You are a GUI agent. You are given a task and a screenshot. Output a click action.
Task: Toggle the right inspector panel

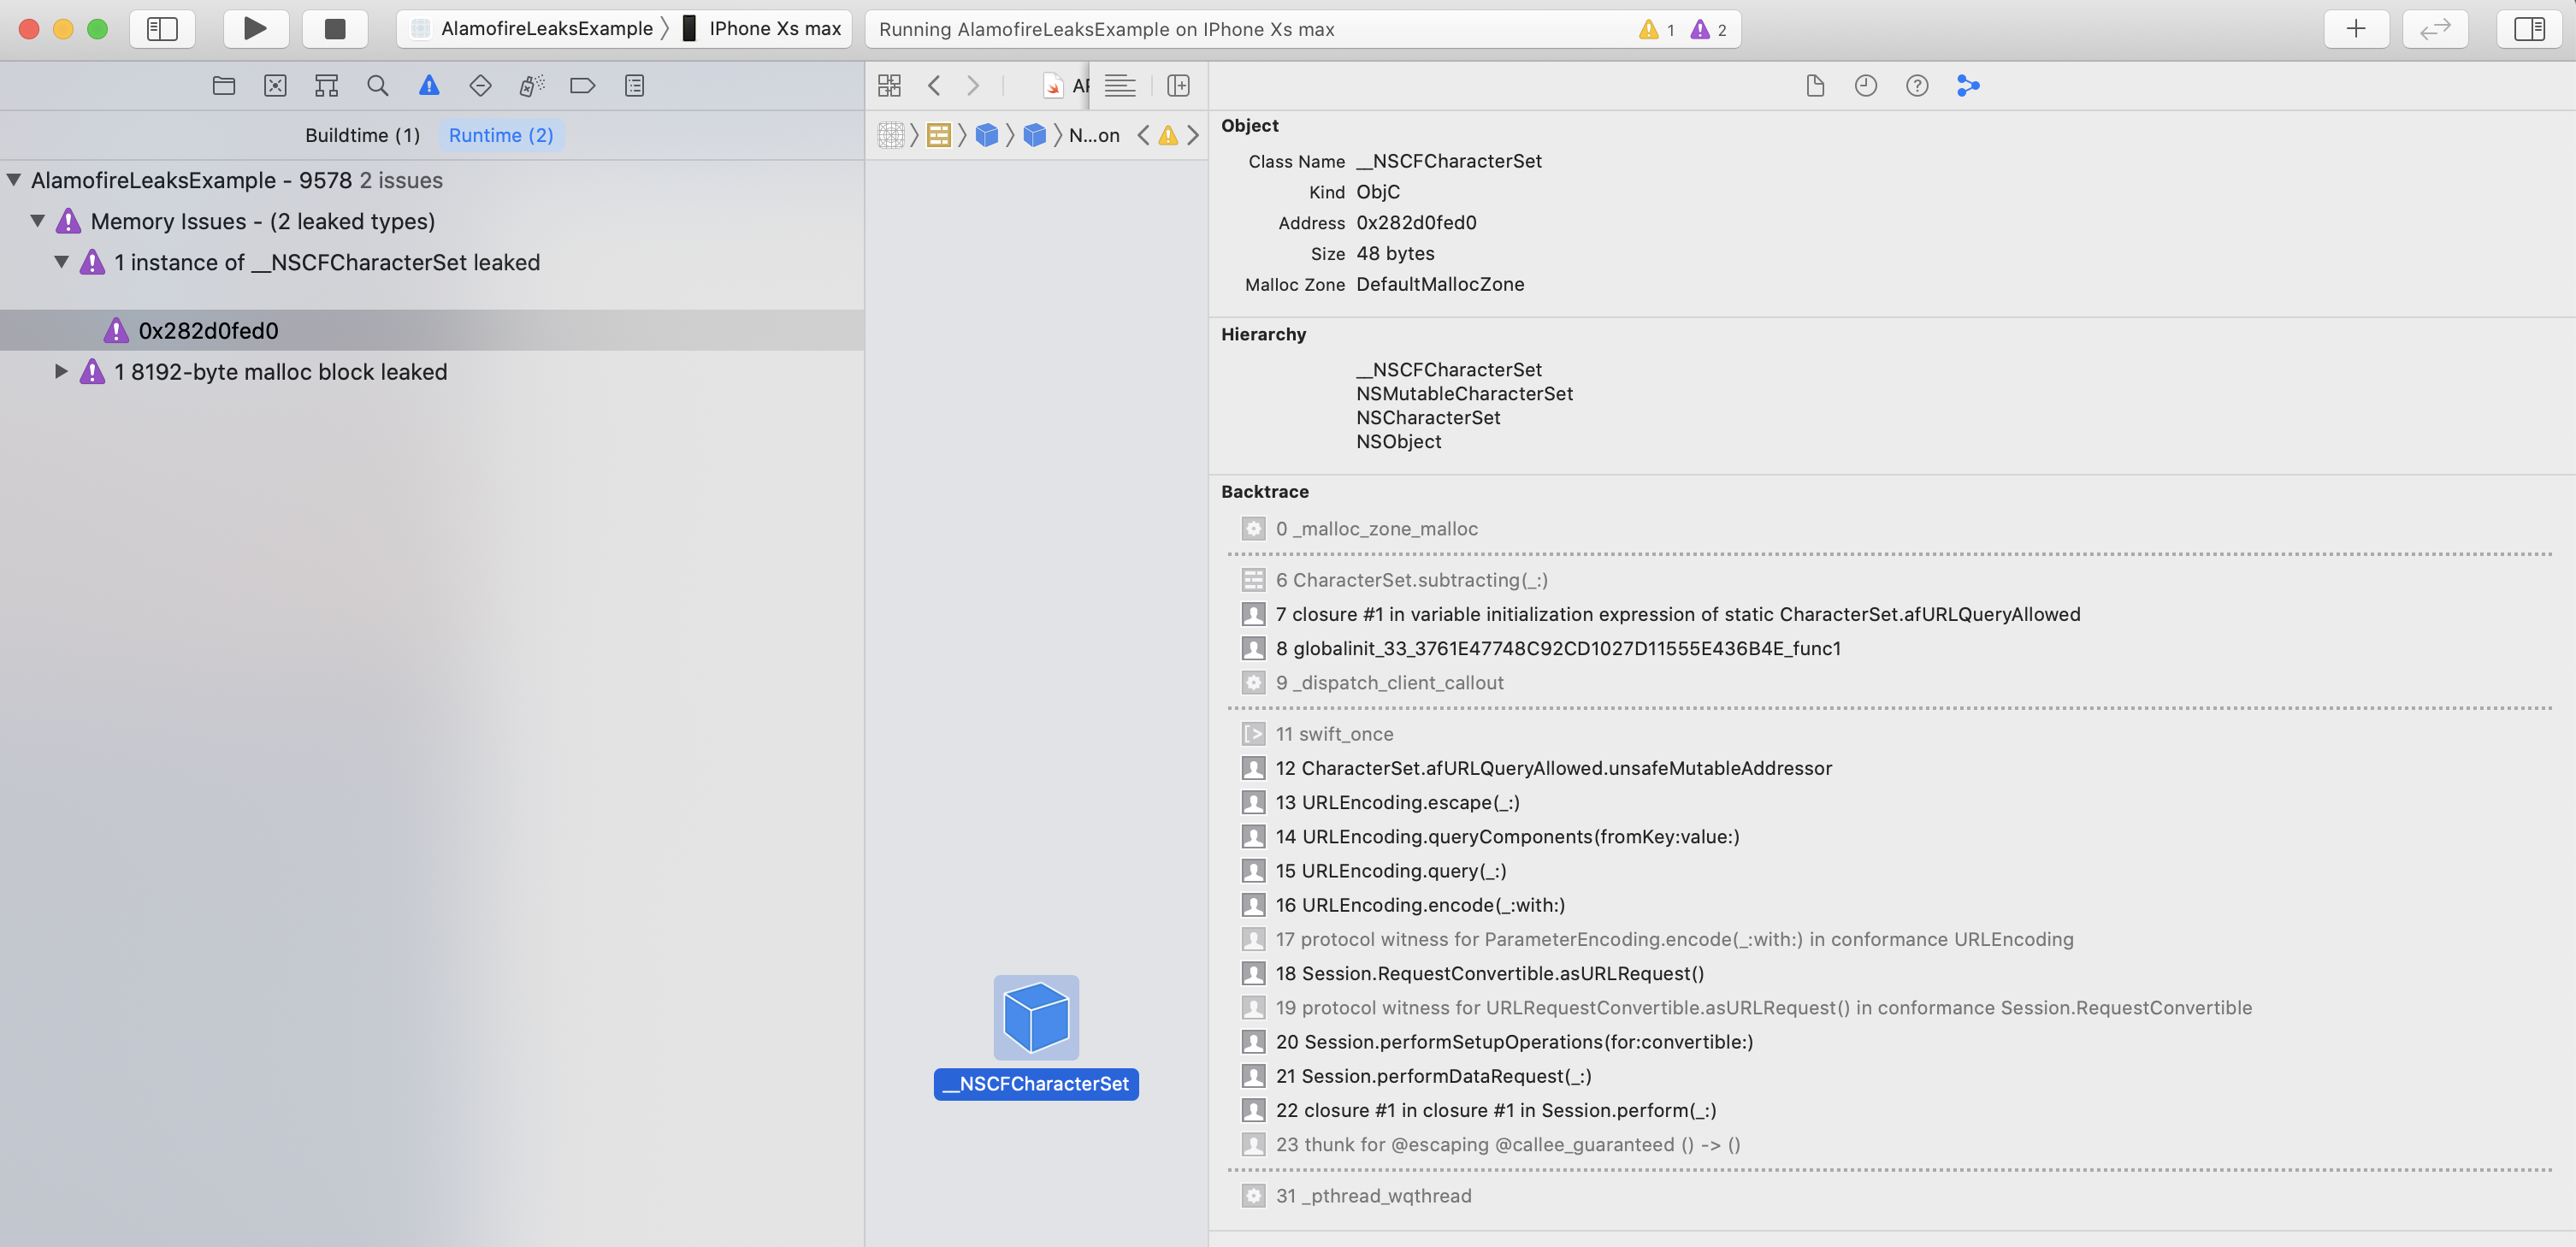tap(2529, 28)
